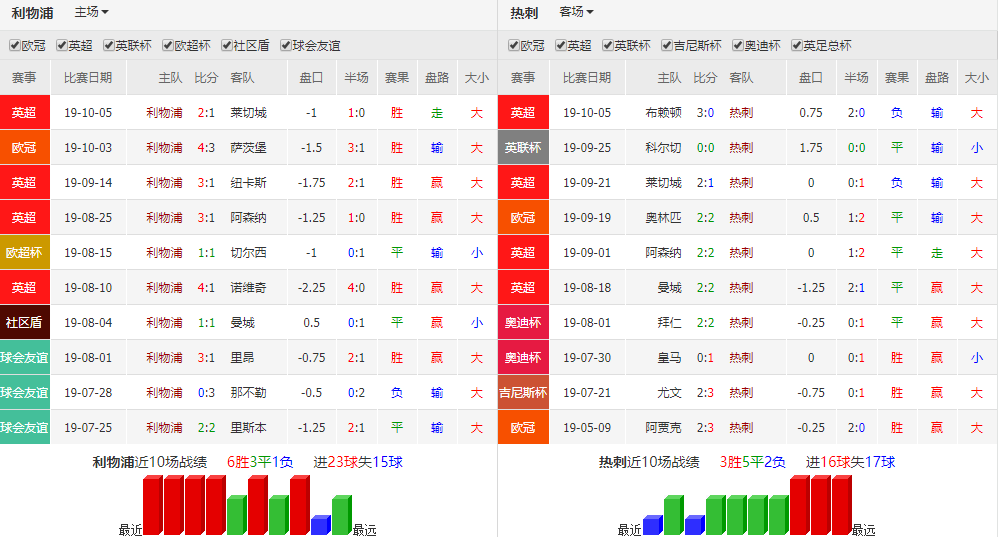Uncheck 英足总杯 filter
999x537 pixels.
pos(796,45)
